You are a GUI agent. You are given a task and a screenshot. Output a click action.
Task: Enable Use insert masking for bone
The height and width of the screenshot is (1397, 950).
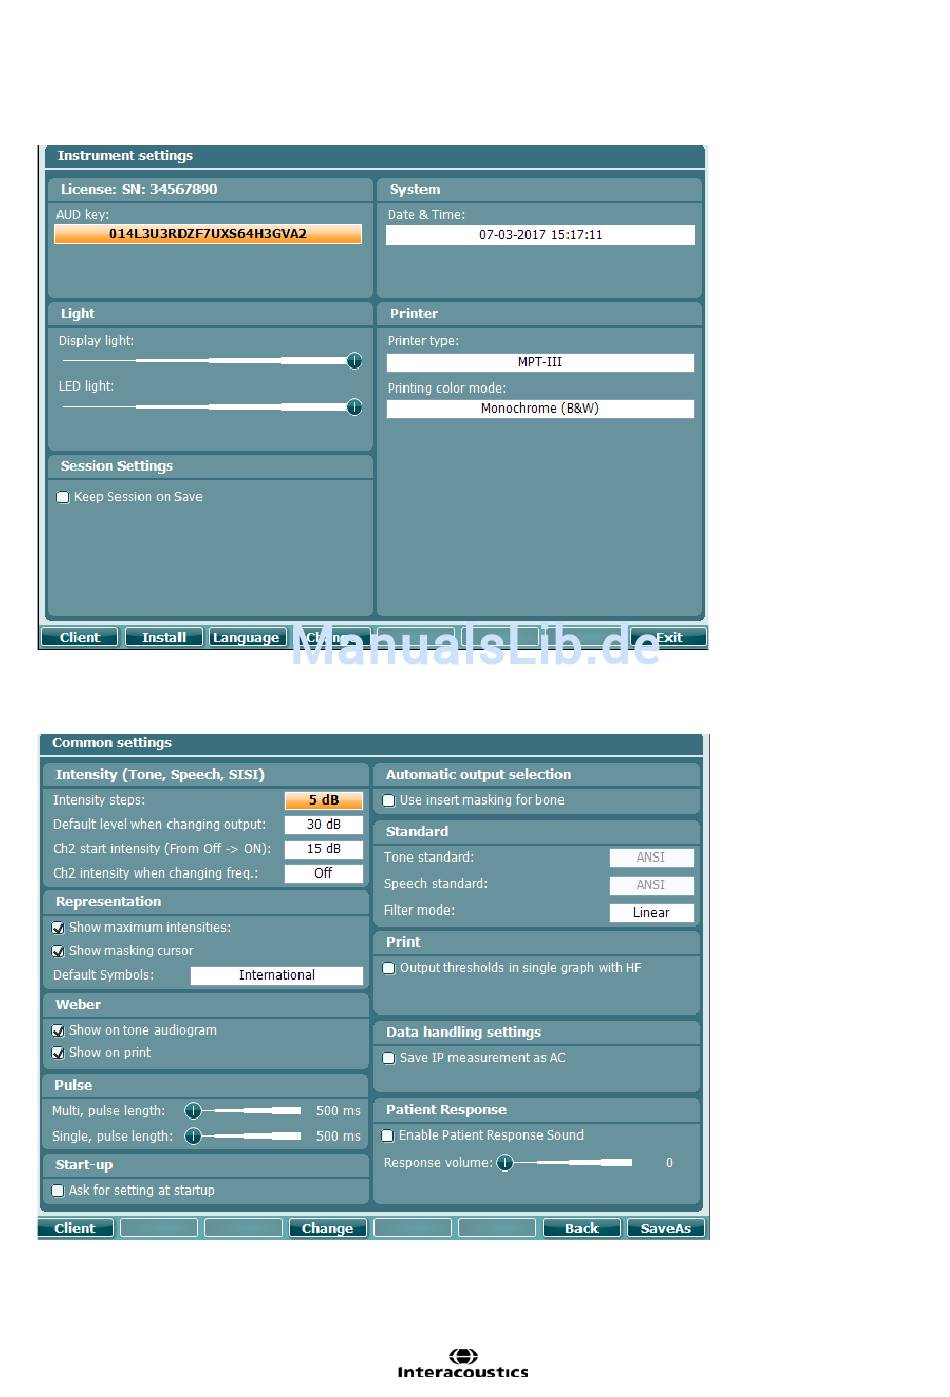[x=389, y=801]
